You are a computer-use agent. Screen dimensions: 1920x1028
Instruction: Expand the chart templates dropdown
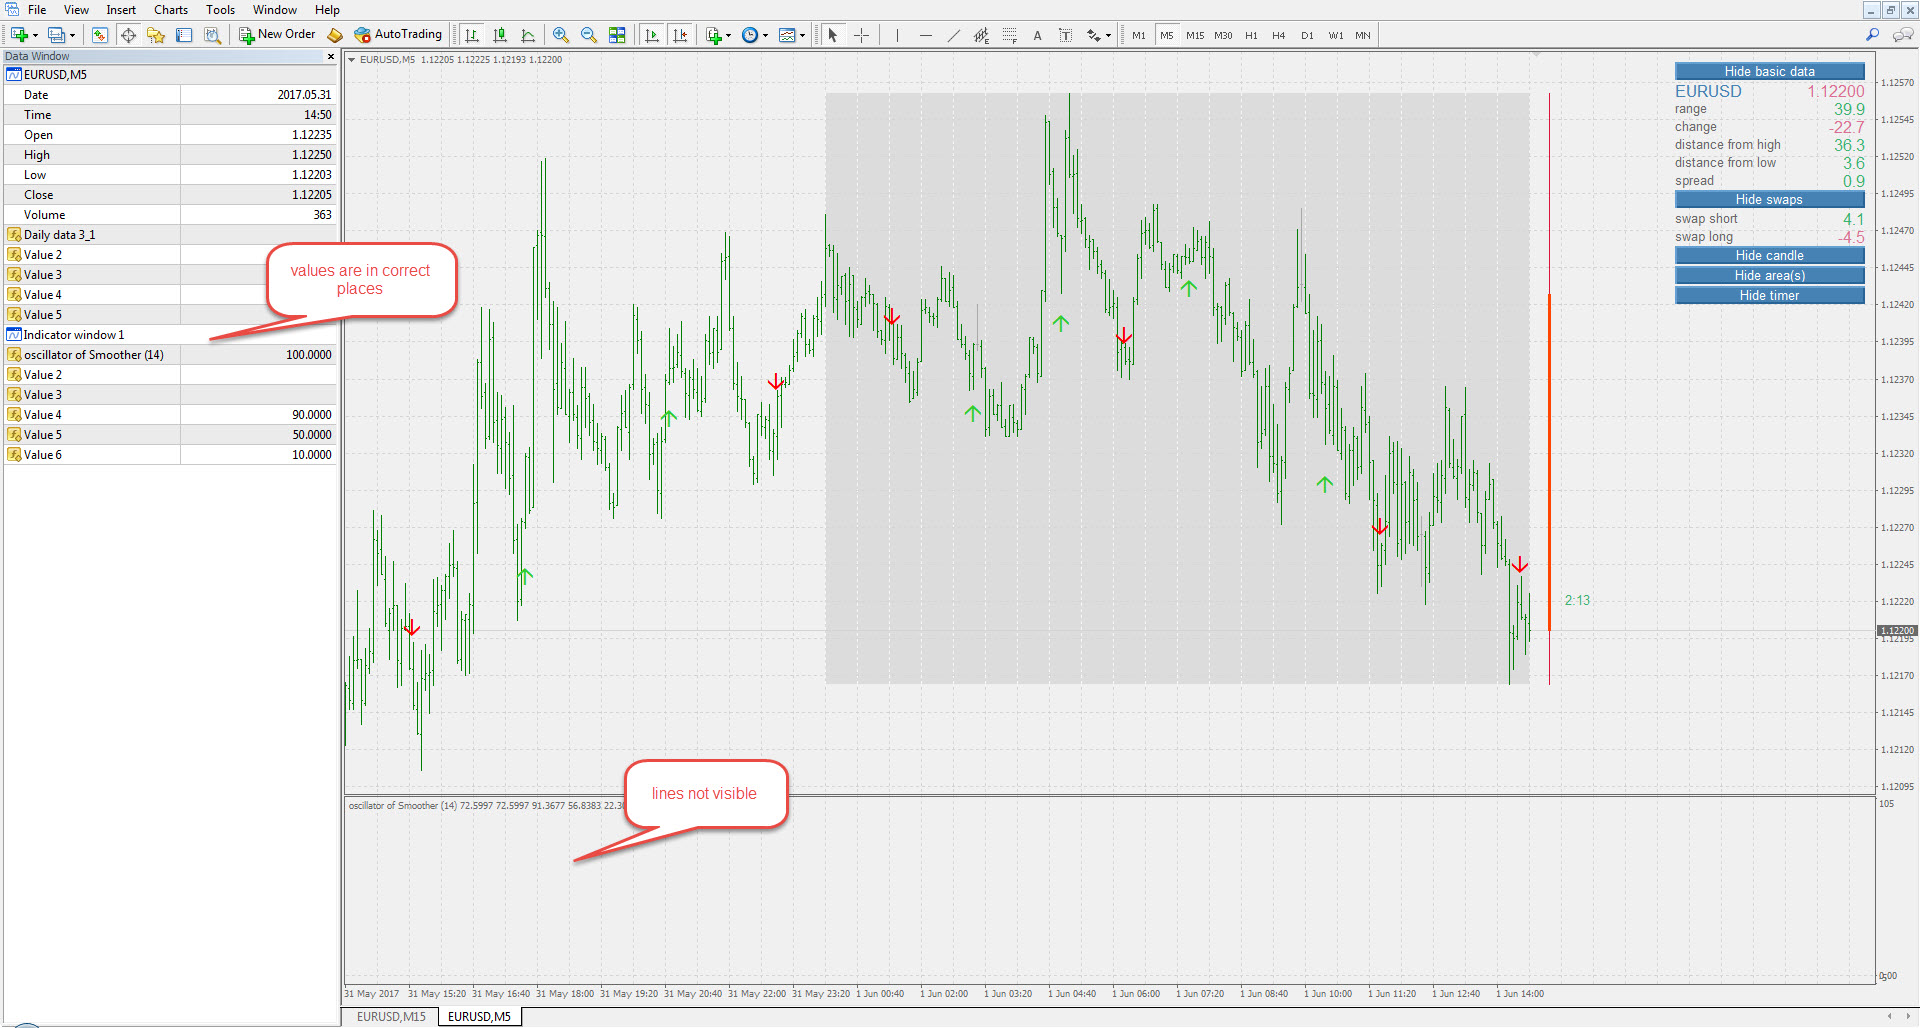(792, 35)
